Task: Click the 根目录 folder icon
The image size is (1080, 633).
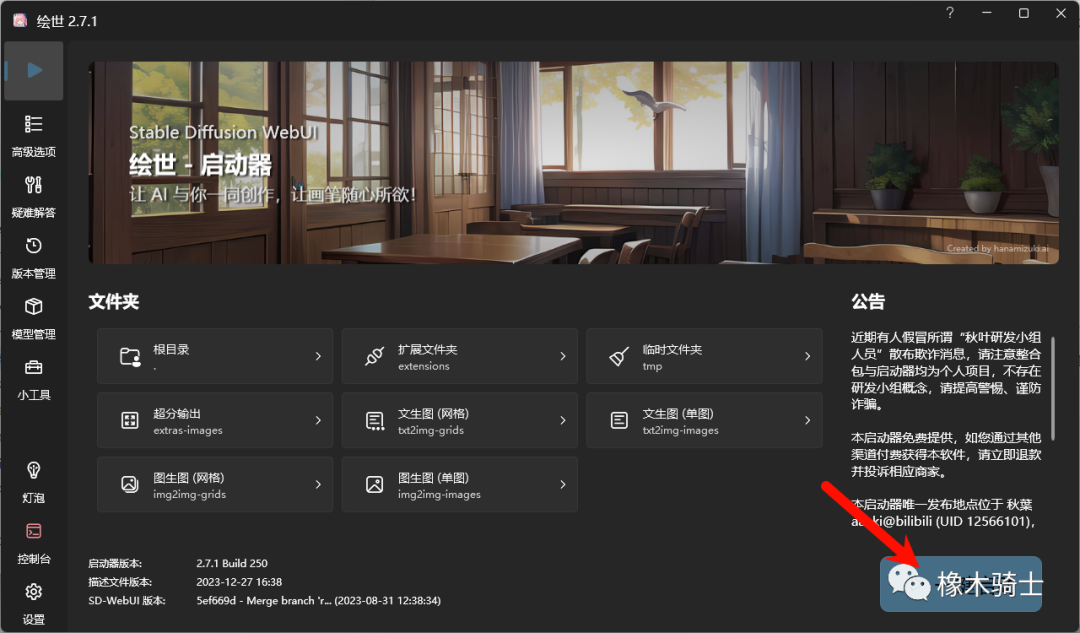Action: click(130, 356)
